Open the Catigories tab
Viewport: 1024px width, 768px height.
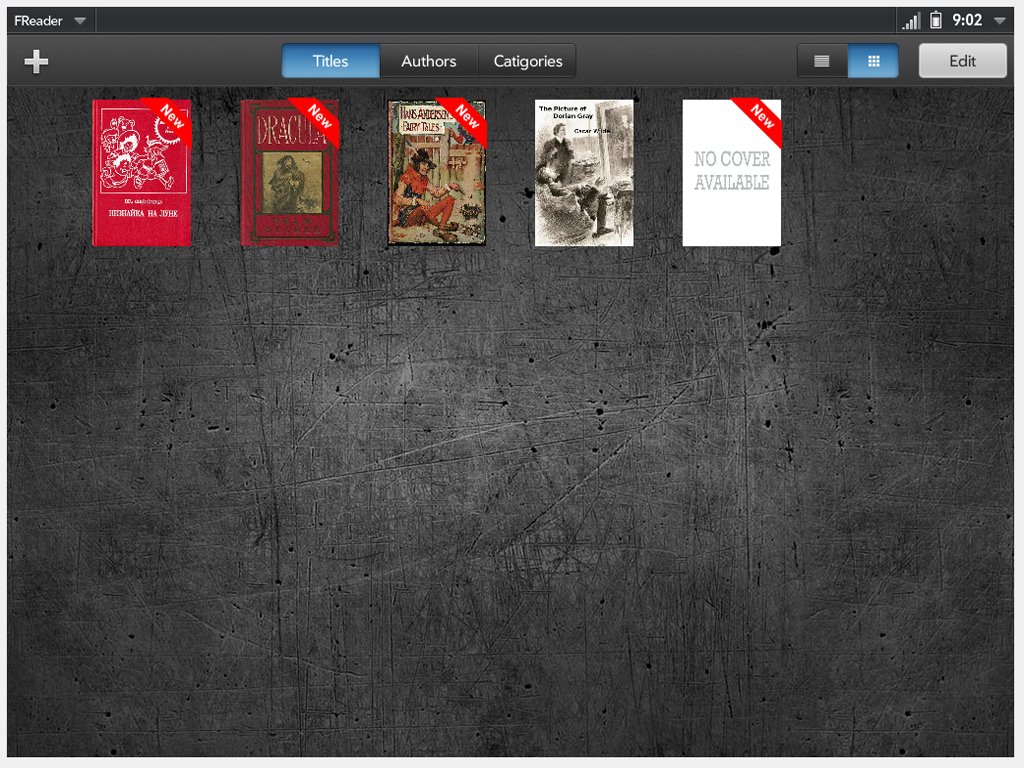[x=527, y=61]
